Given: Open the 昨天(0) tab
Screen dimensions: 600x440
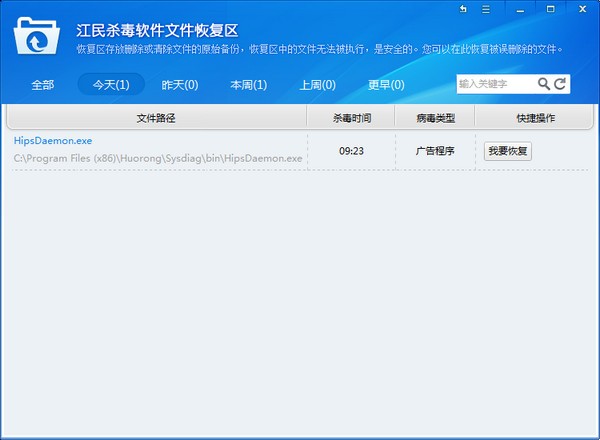Looking at the screenshot, I should coord(180,85).
